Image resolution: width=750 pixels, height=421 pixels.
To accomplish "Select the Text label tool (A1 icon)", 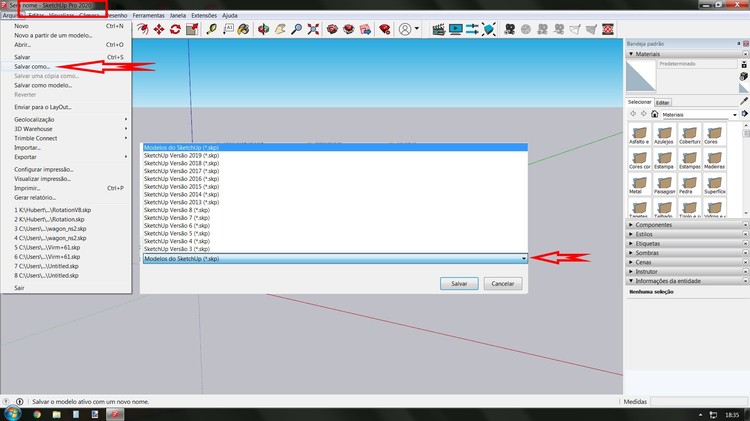I will tap(228, 30).
